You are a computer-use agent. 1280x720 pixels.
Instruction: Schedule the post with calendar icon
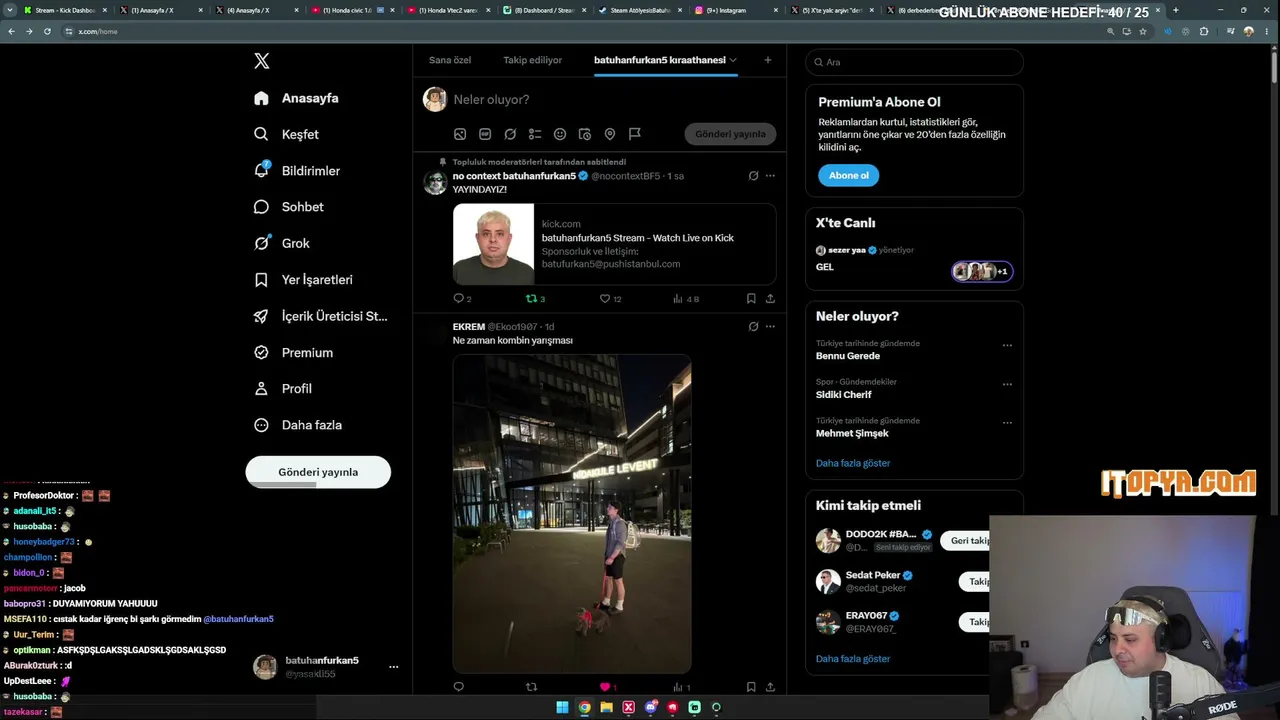(x=585, y=134)
